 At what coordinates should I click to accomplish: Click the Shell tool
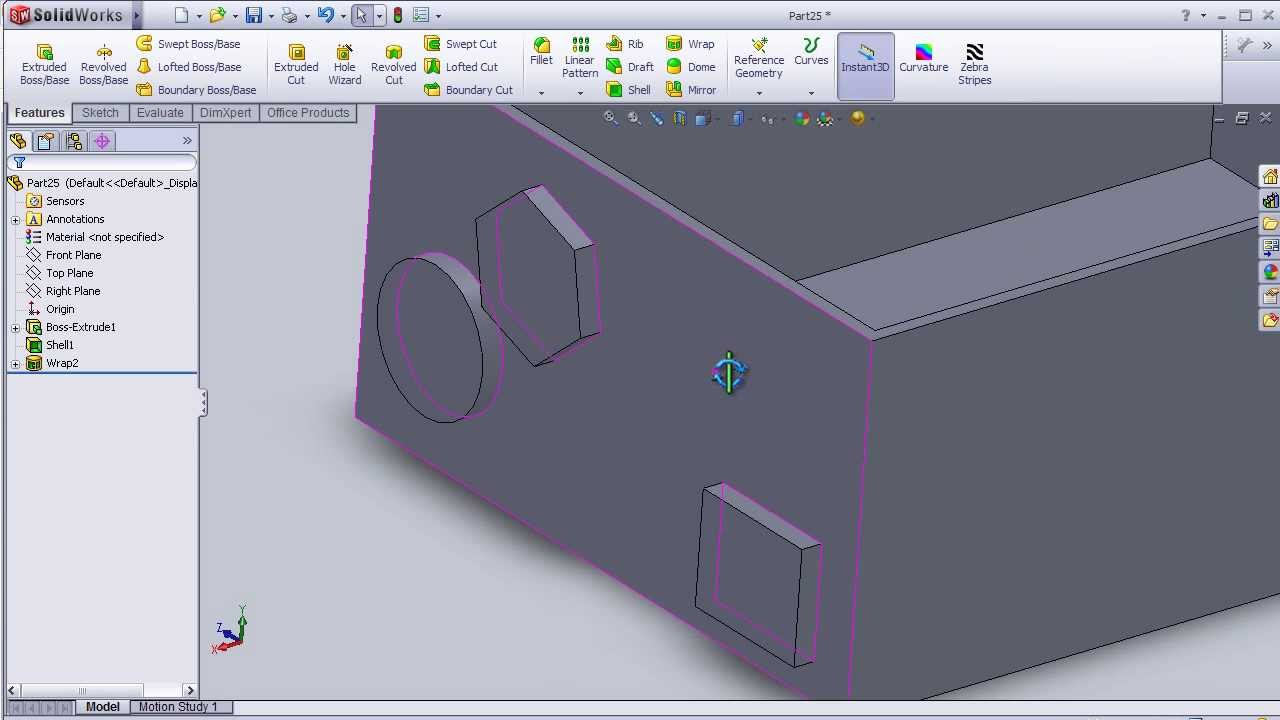coord(628,90)
